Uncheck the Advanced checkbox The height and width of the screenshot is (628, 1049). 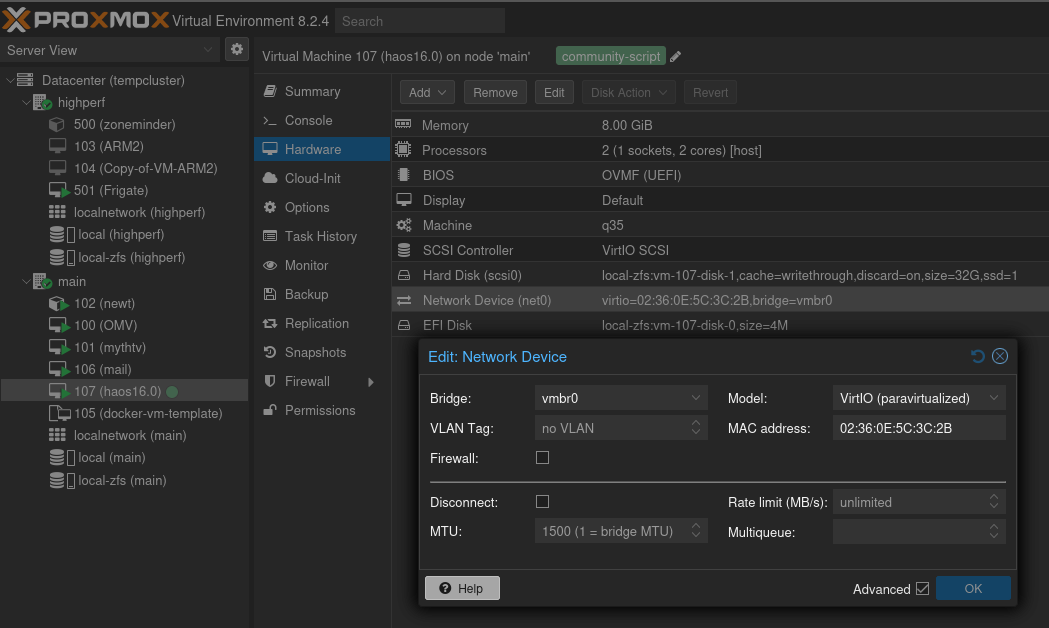pyautogui.click(x=923, y=589)
